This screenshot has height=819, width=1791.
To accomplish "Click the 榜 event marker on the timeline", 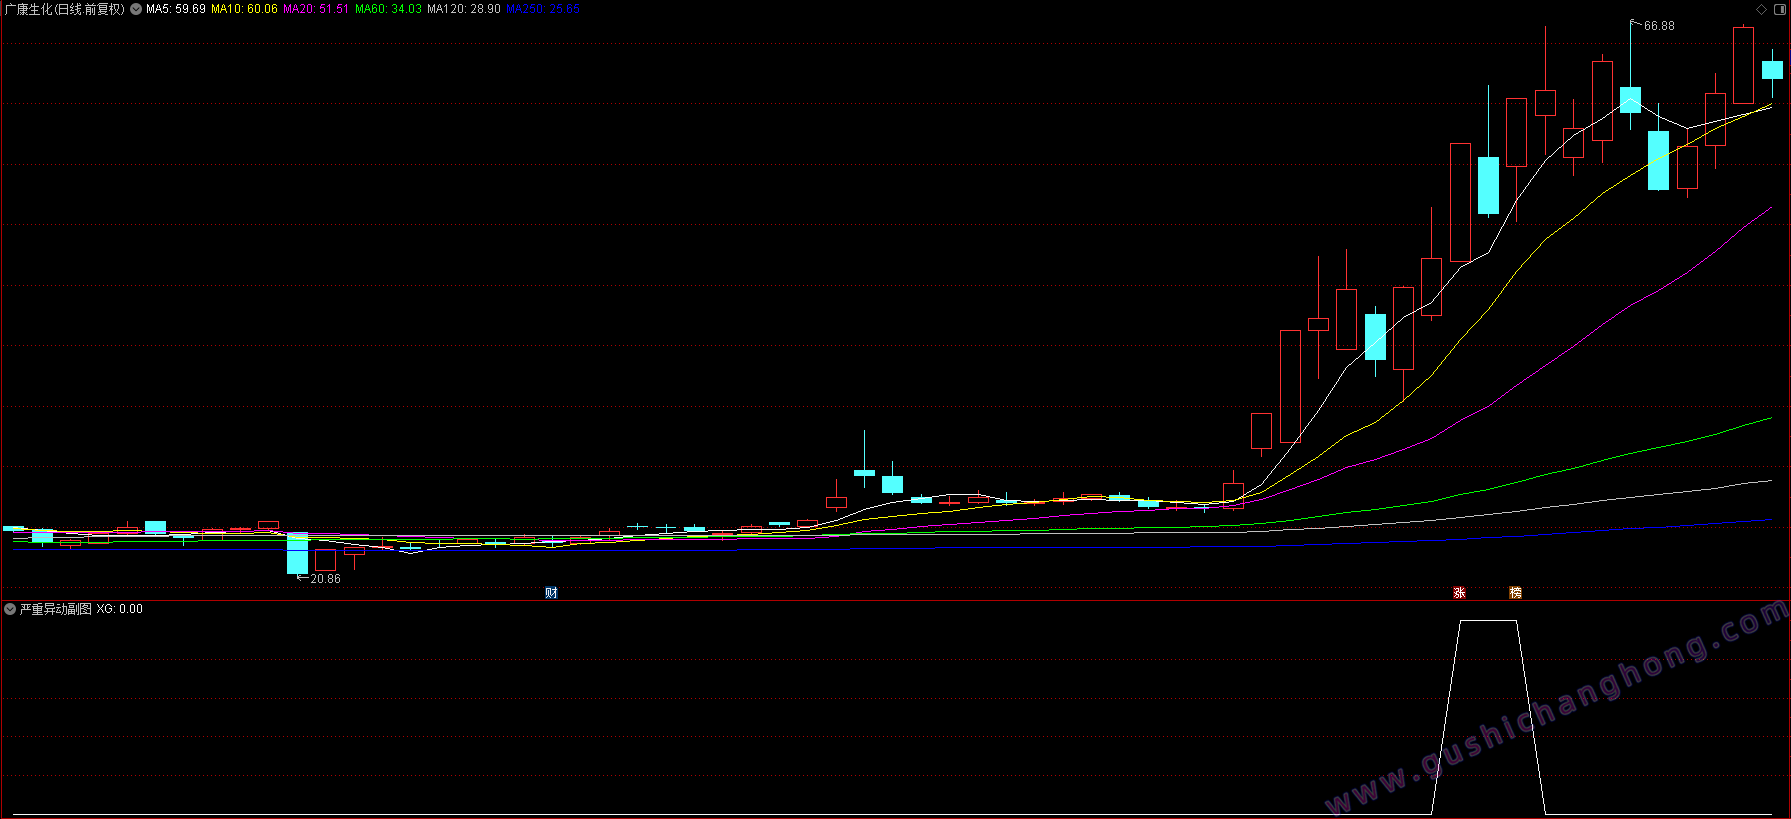I will [x=1515, y=593].
